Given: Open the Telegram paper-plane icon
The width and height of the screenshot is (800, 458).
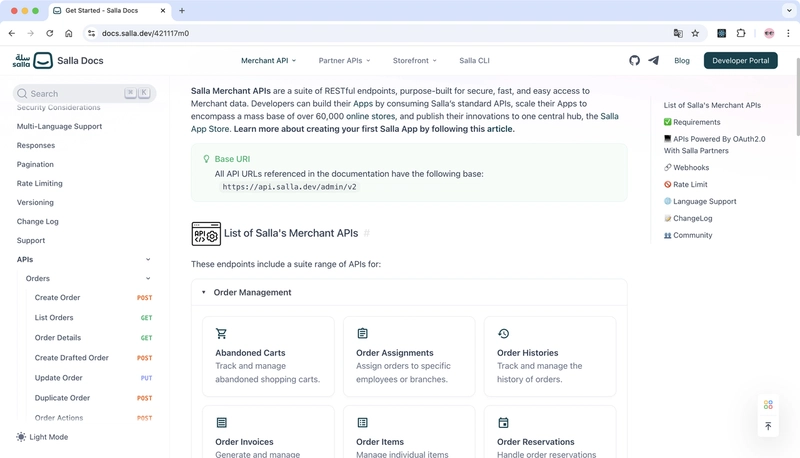Looking at the screenshot, I should click(654, 61).
